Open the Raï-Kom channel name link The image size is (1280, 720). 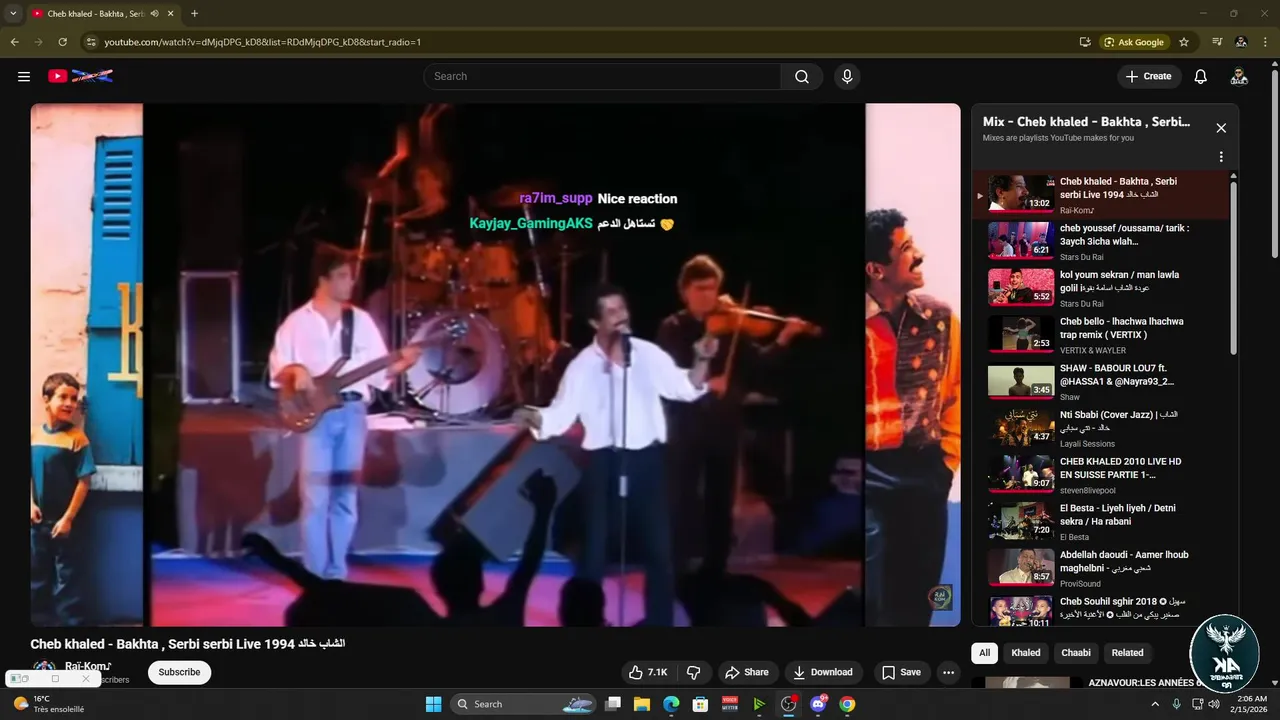click(x=88, y=666)
